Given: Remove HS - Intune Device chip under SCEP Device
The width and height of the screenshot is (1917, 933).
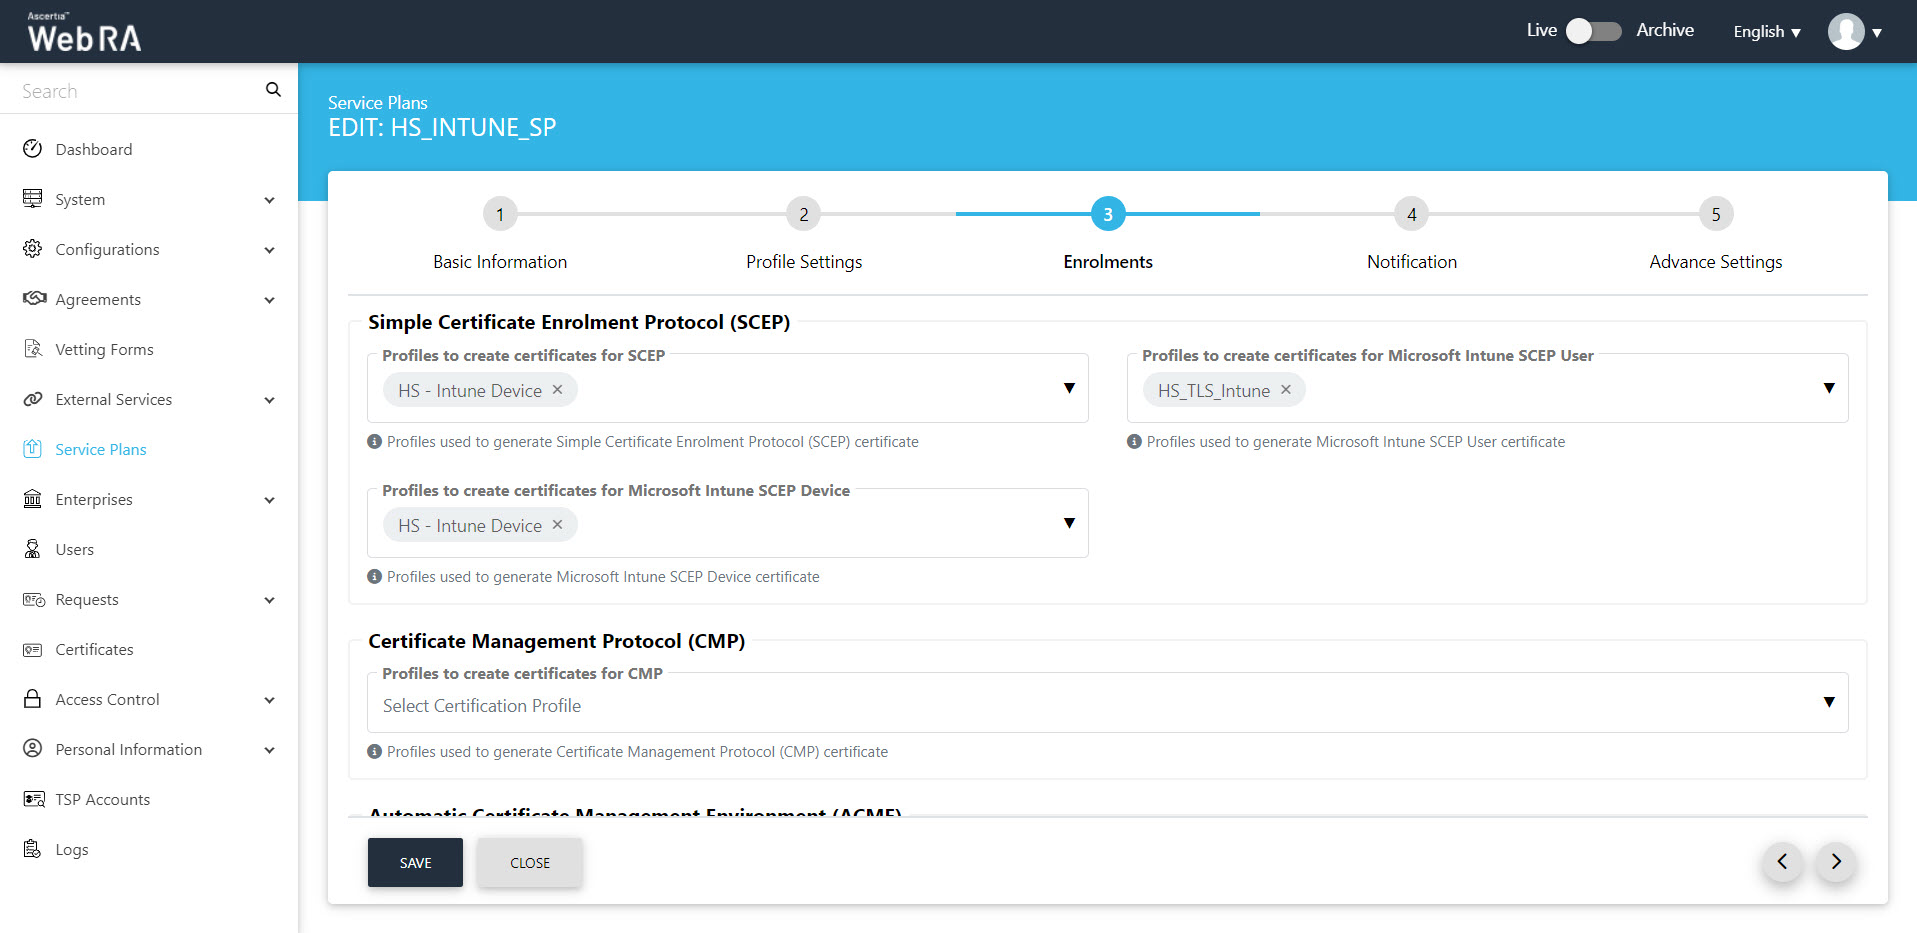Looking at the screenshot, I should (x=557, y=525).
